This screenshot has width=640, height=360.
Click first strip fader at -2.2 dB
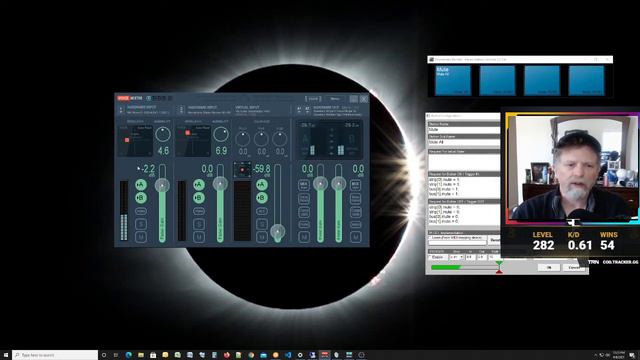[162, 185]
